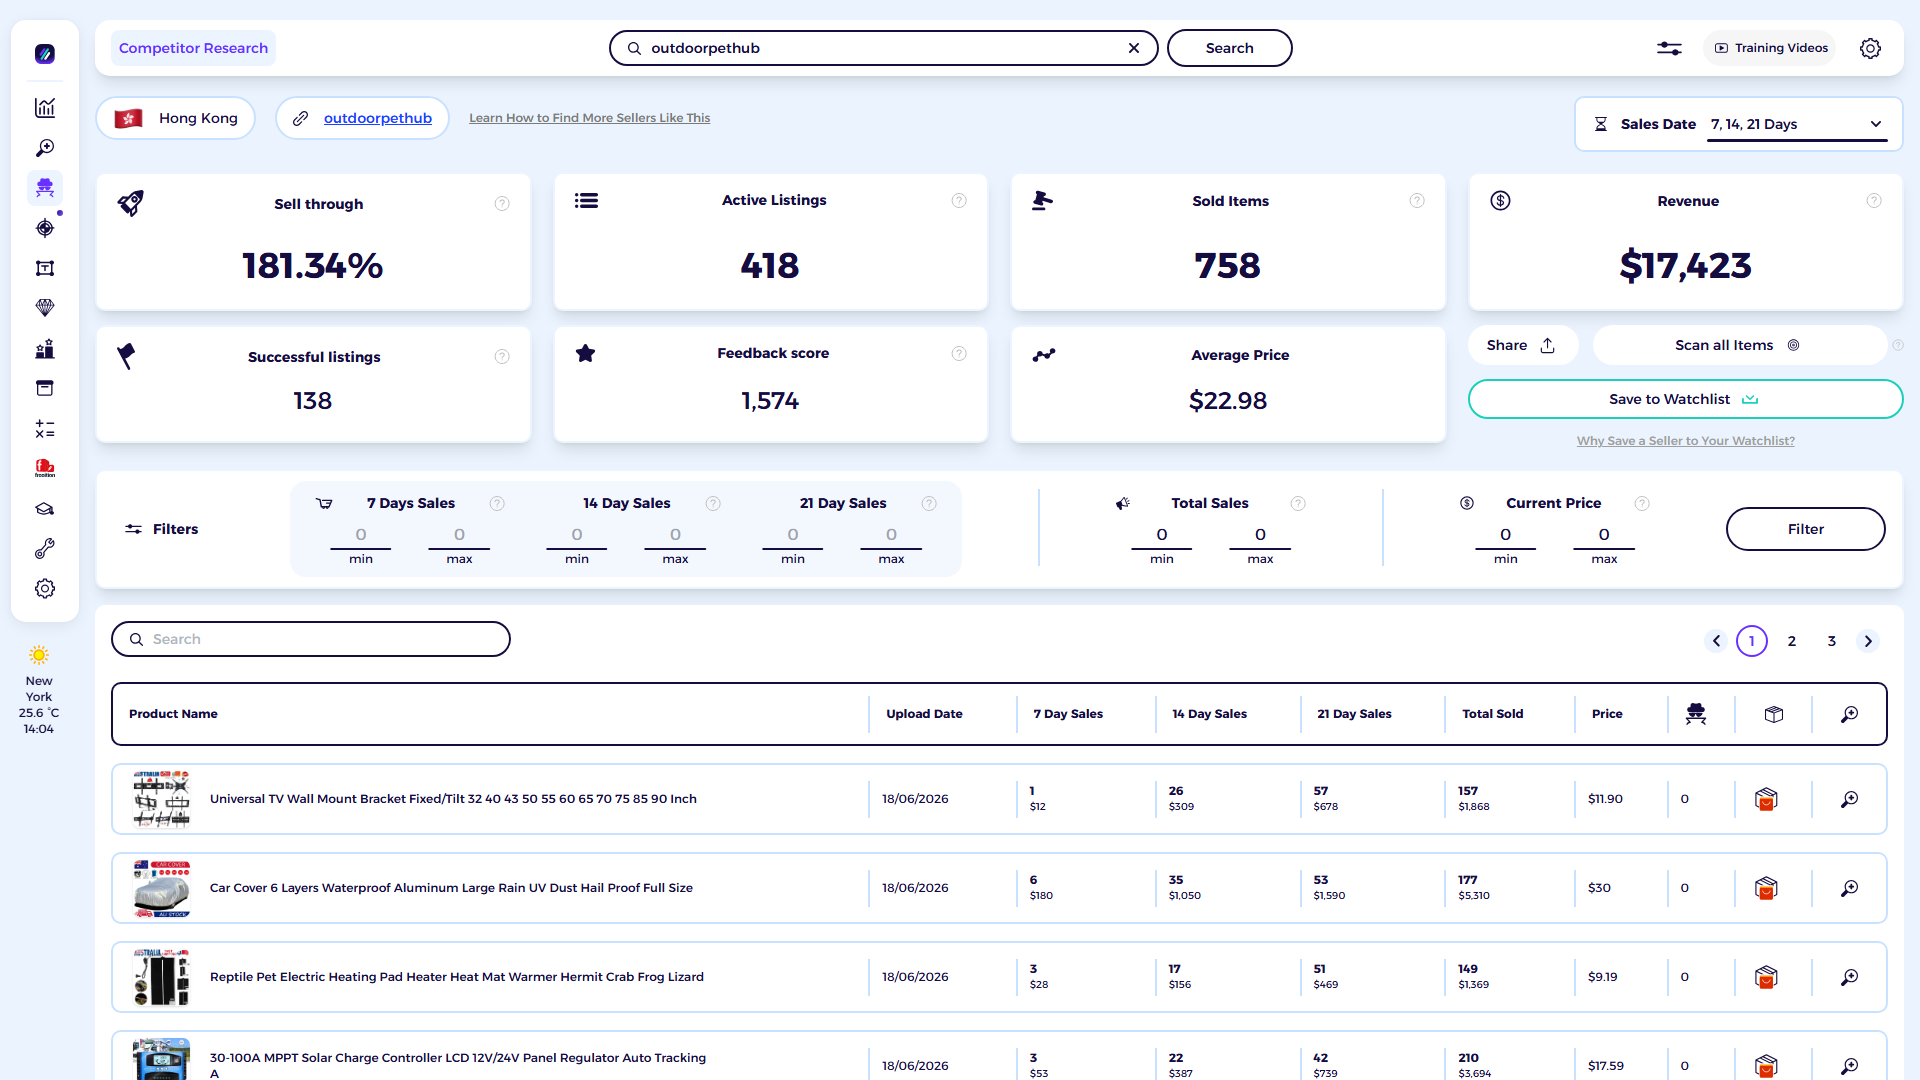Open the red truck sidebar icon
This screenshot has height=1080, width=1920.
45,468
